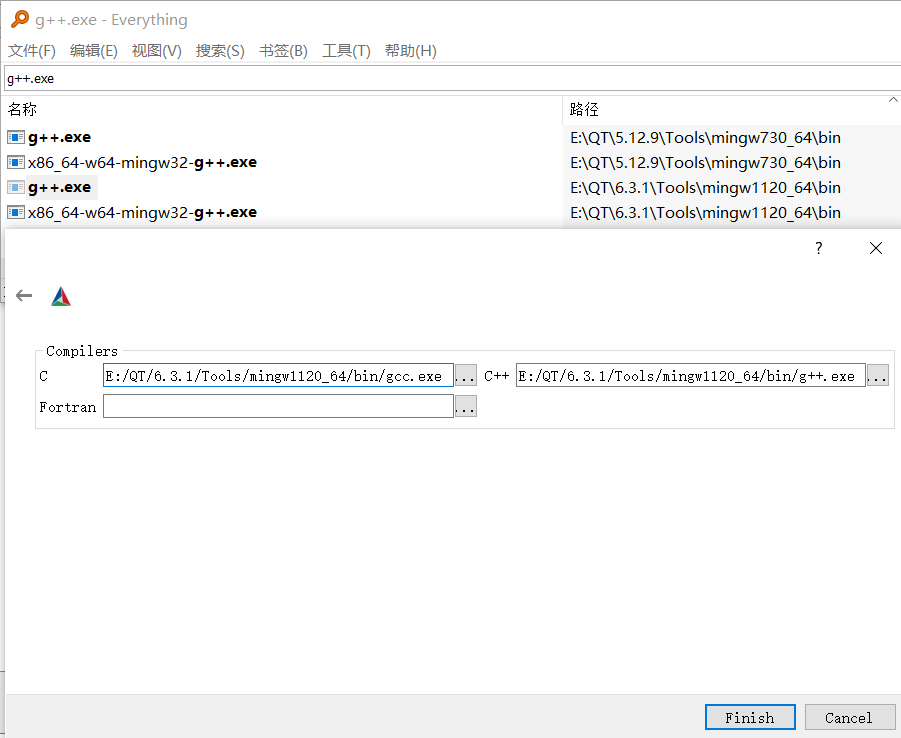Select g++.exe result in mingw1120_64
Screen dimensions: 901x738
click(60, 187)
